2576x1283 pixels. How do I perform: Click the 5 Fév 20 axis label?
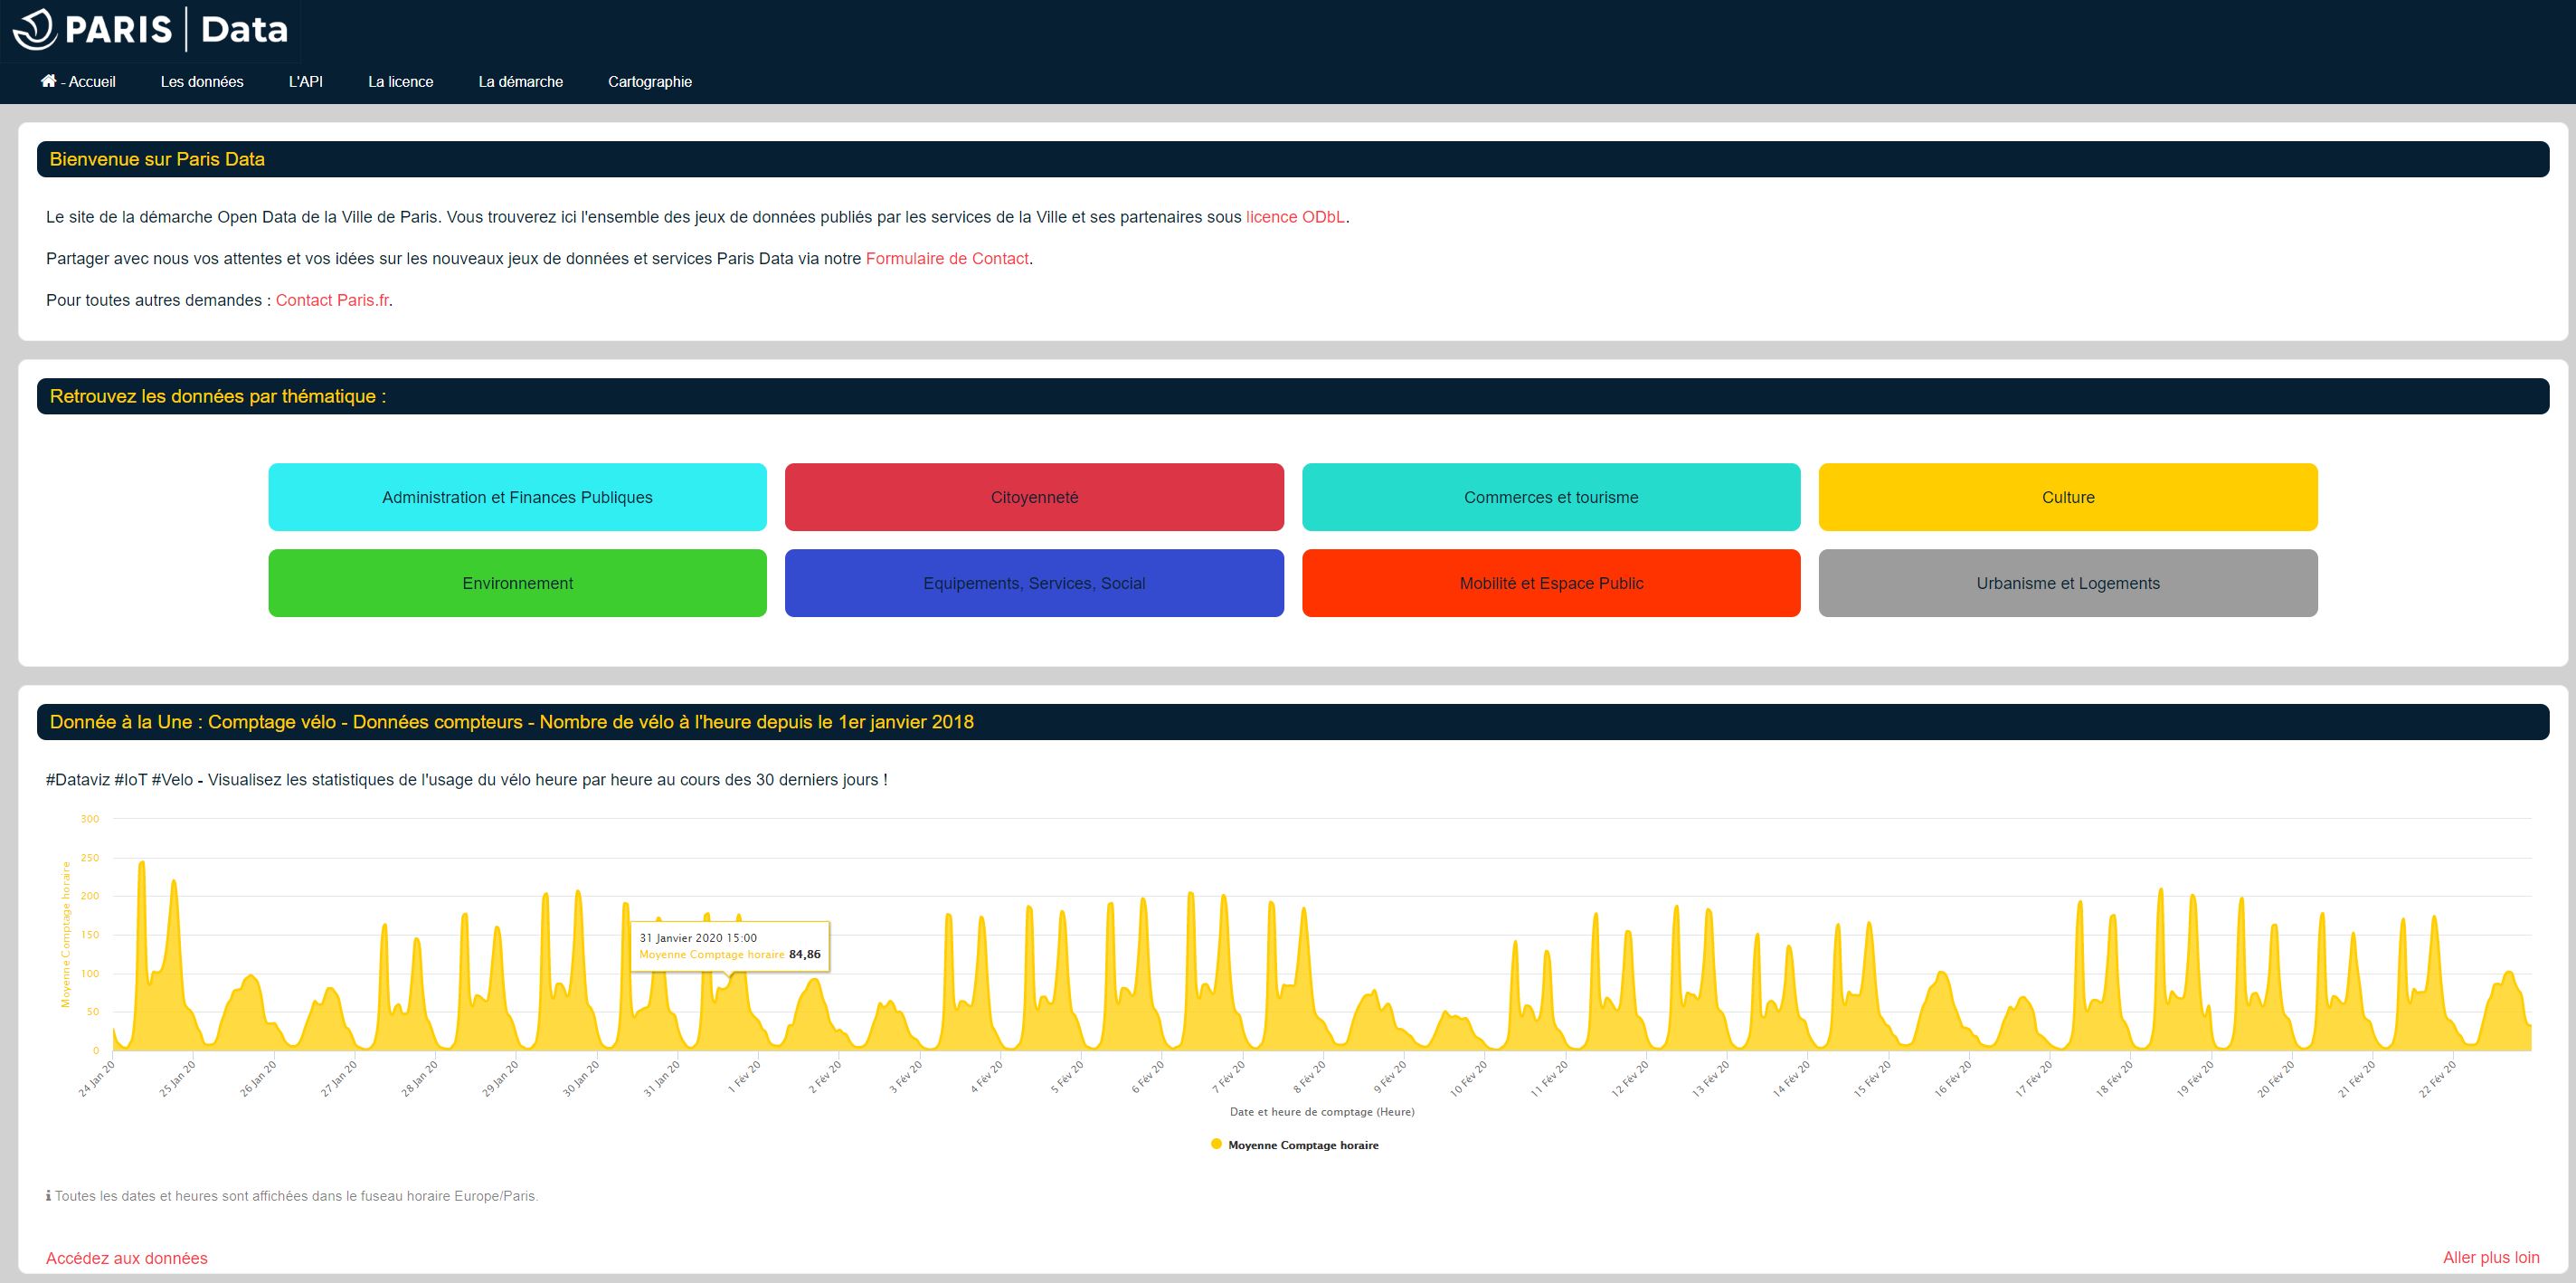[x=1066, y=1077]
